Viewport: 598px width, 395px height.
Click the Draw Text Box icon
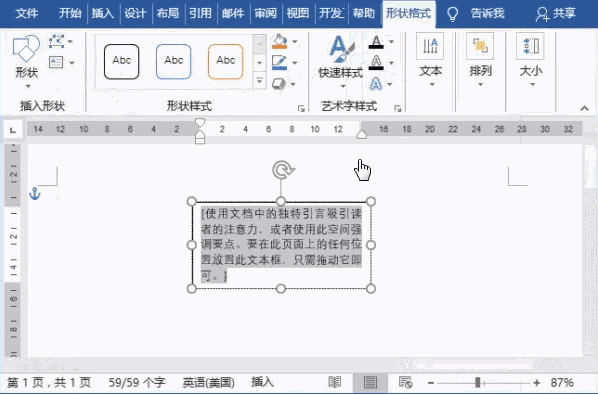pos(56,62)
